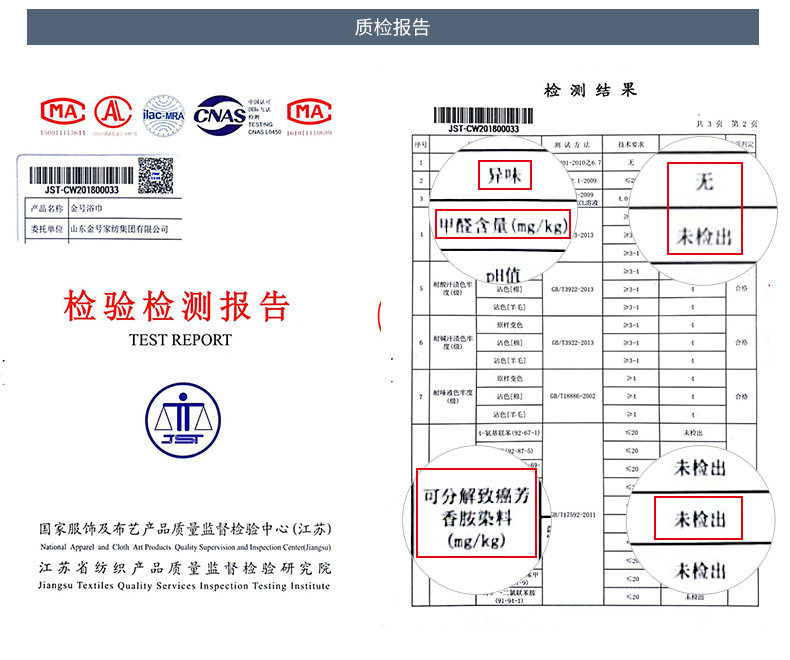Click the TEST REPORT subtitle
The height and width of the screenshot is (660, 790).
coord(180,340)
